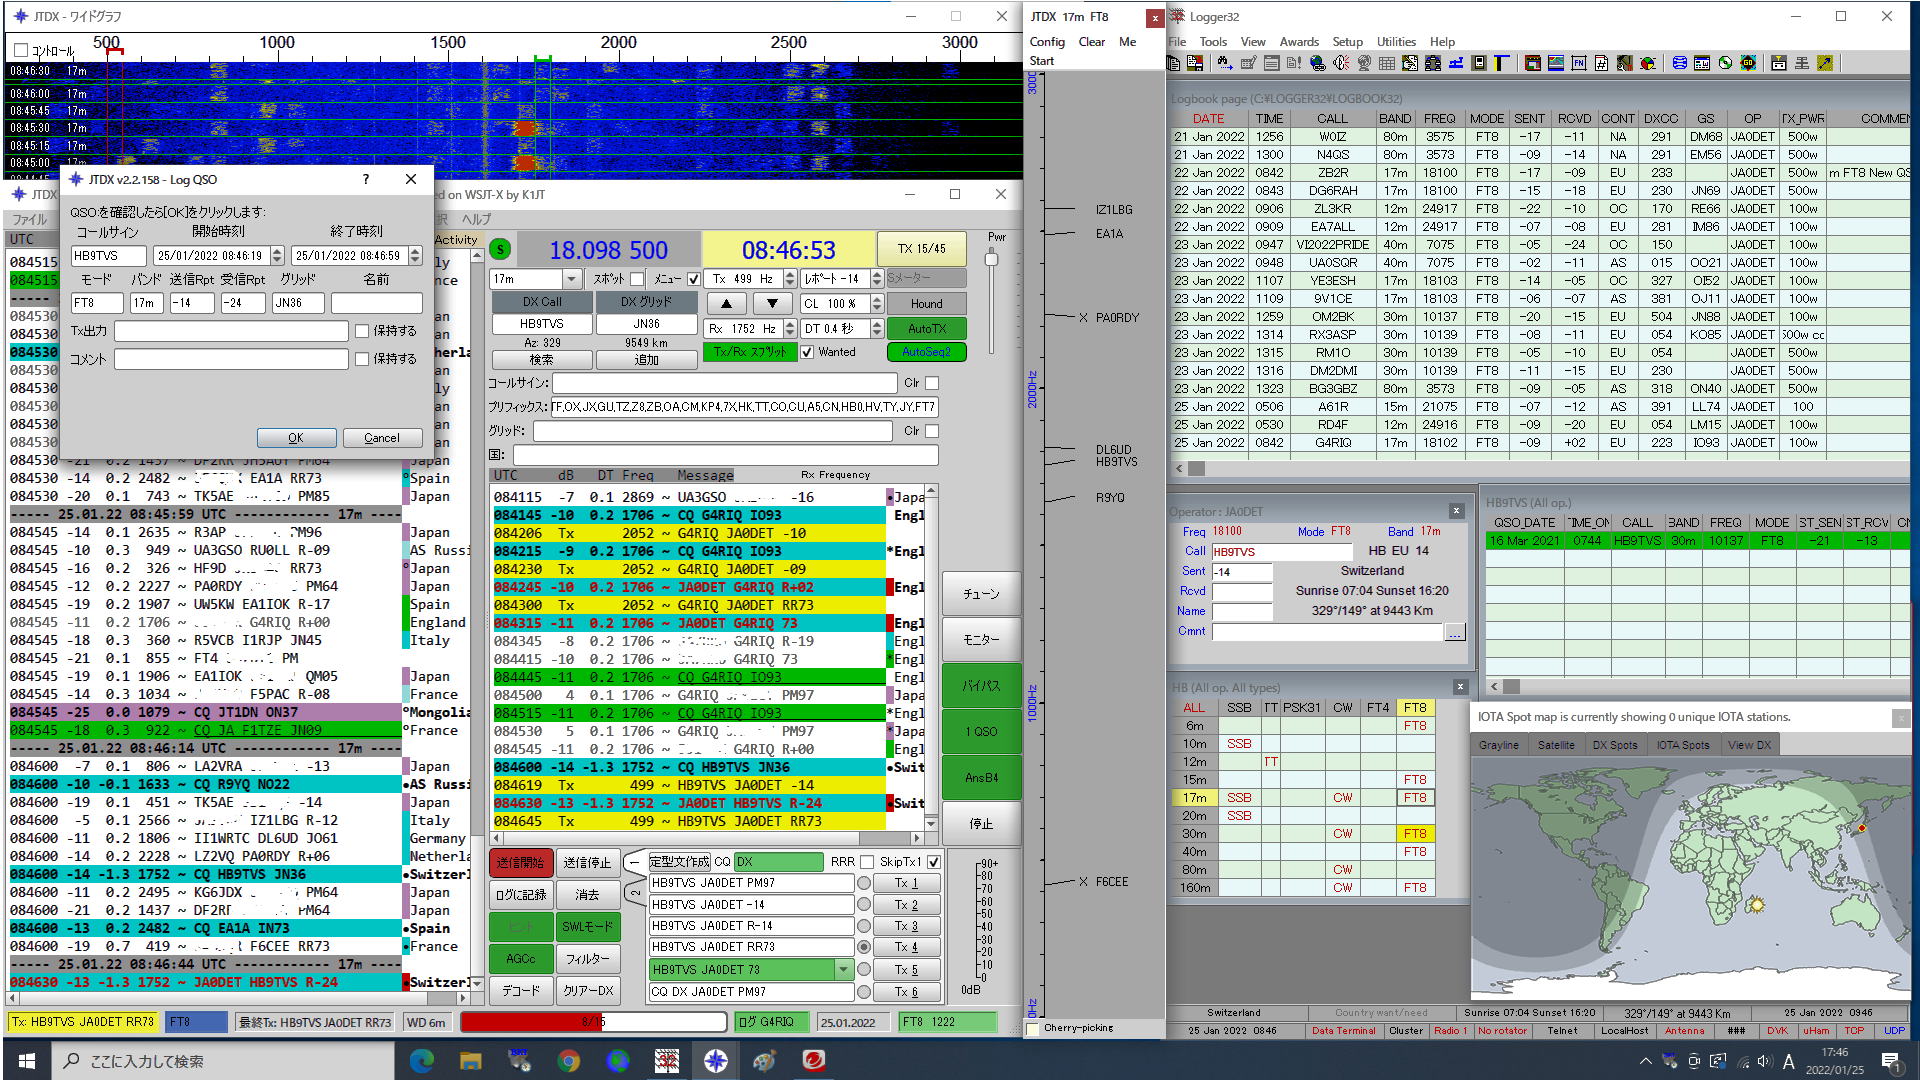The image size is (1920, 1080).
Task: Click Cancel in the Log QSO dialog
Action: click(381, 438)
